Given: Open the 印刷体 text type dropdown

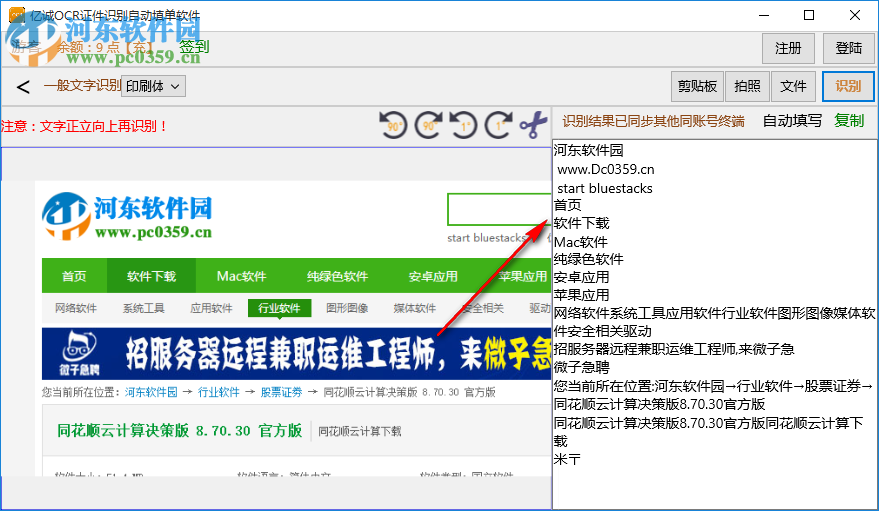Looking at the screenshot, I should [153, 86].
